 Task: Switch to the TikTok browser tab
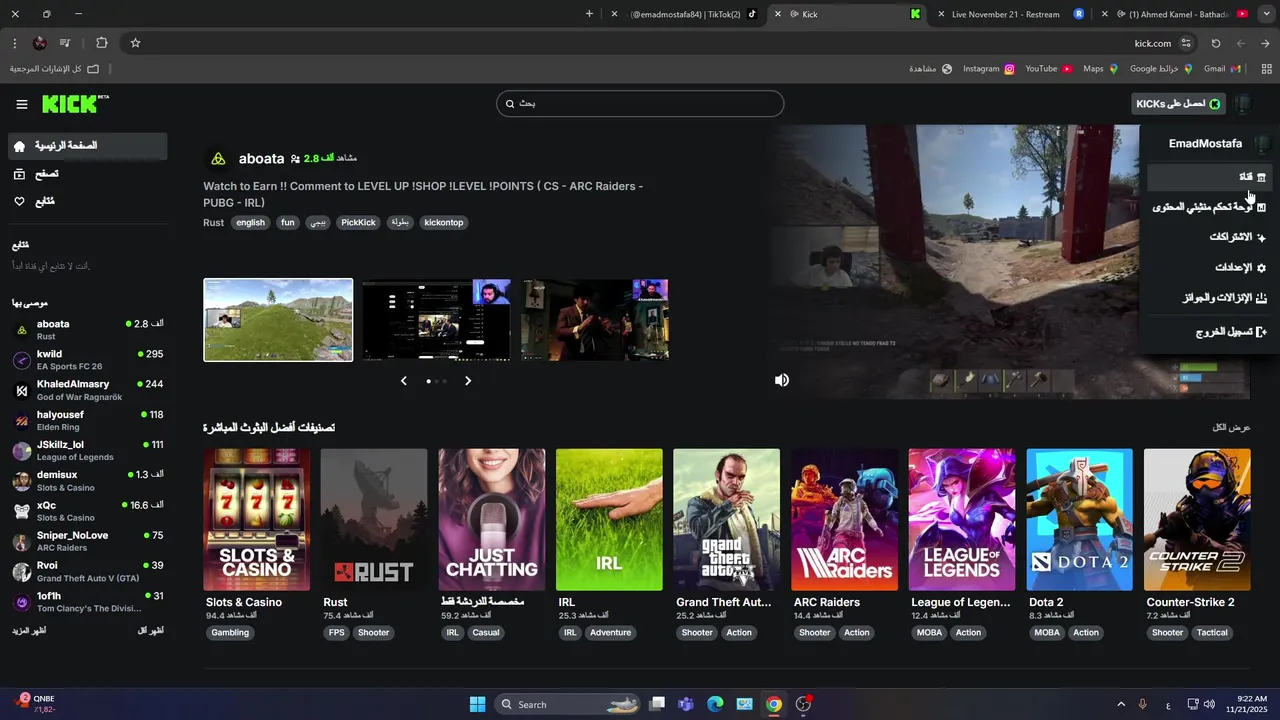coord(685,14)
